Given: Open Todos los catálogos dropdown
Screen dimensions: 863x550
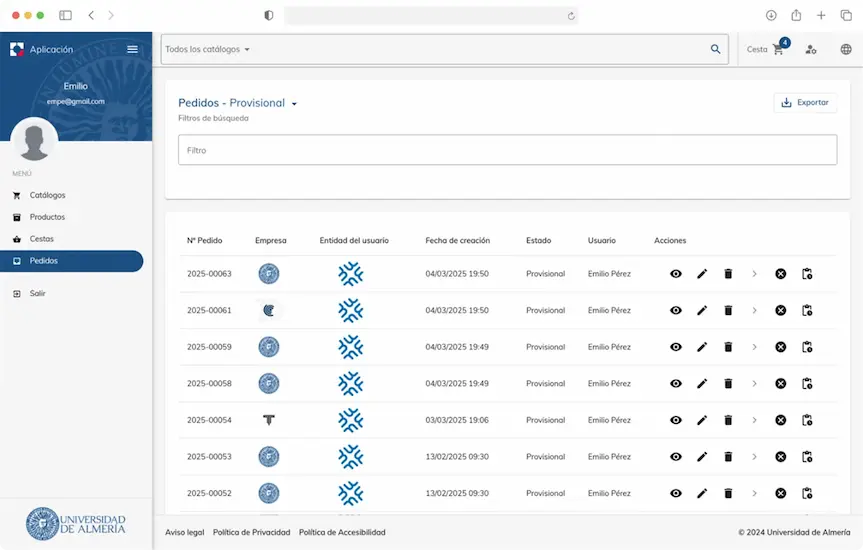Looking at the screenshot, I should [x=207, y=49].
